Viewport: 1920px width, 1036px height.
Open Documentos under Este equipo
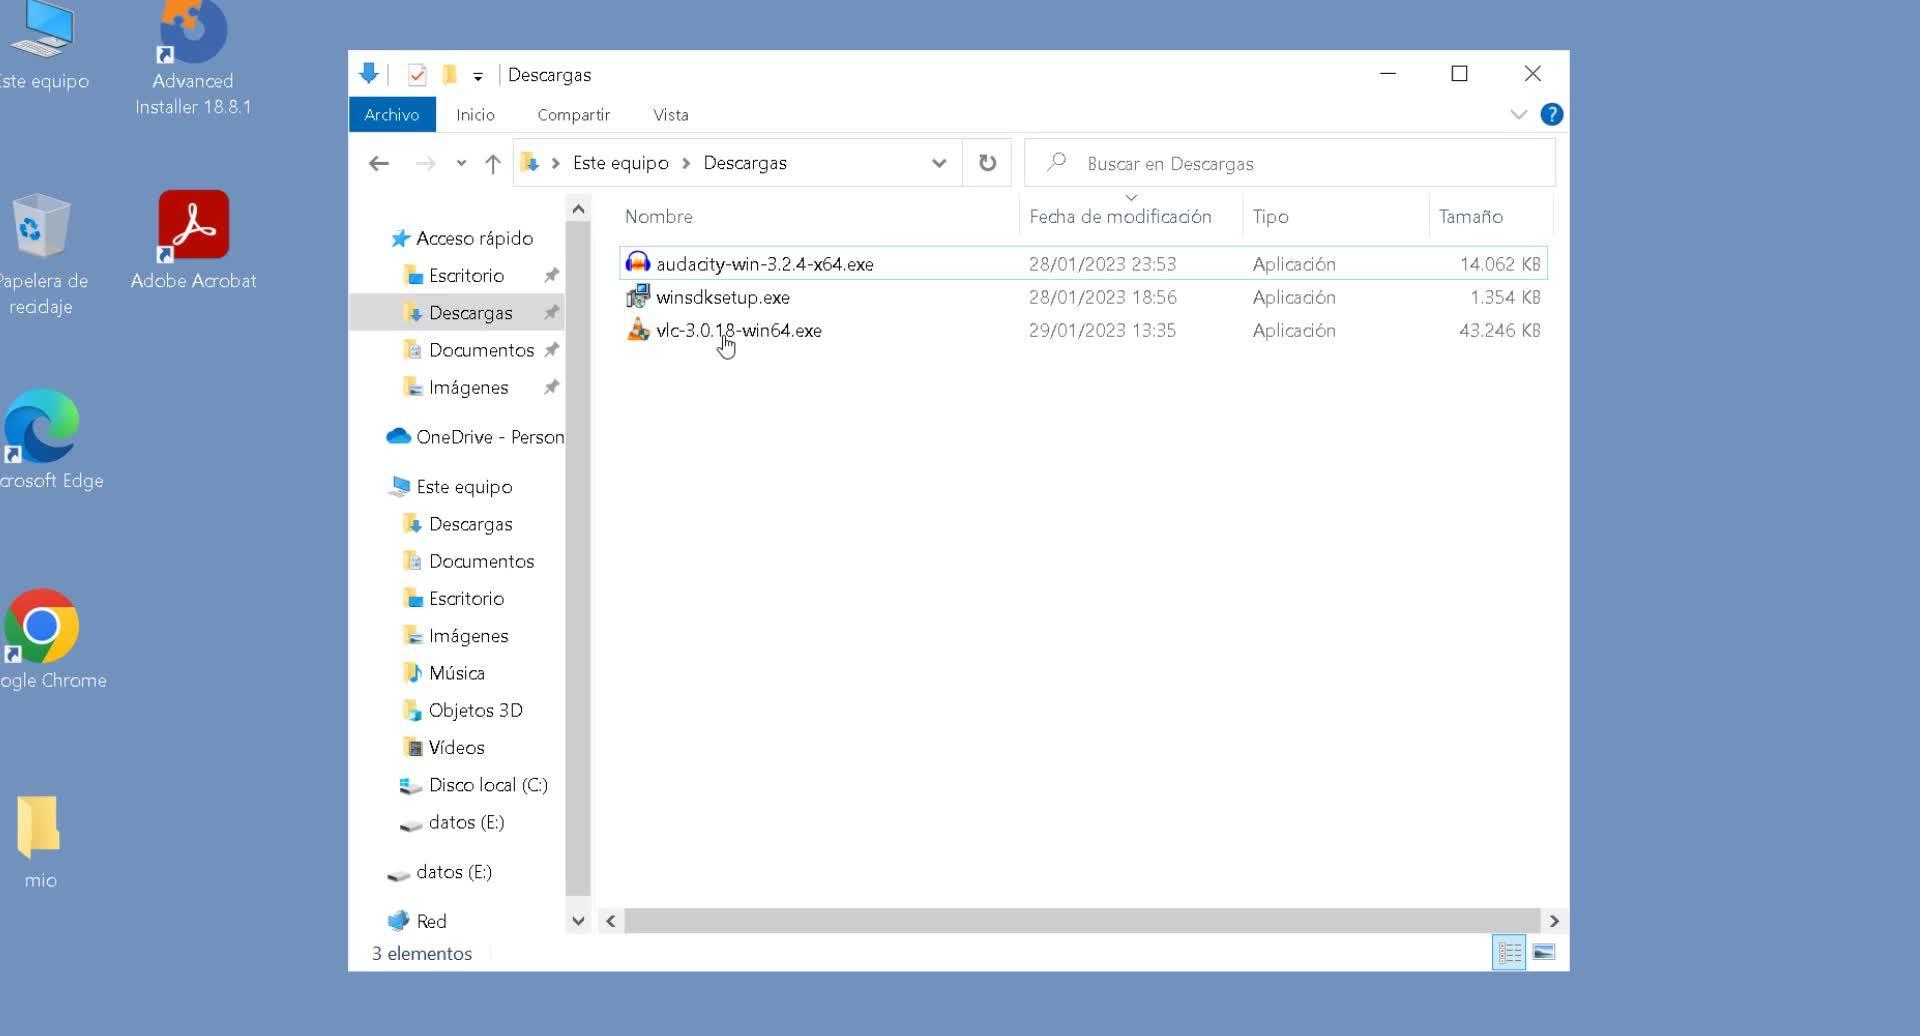468,561
